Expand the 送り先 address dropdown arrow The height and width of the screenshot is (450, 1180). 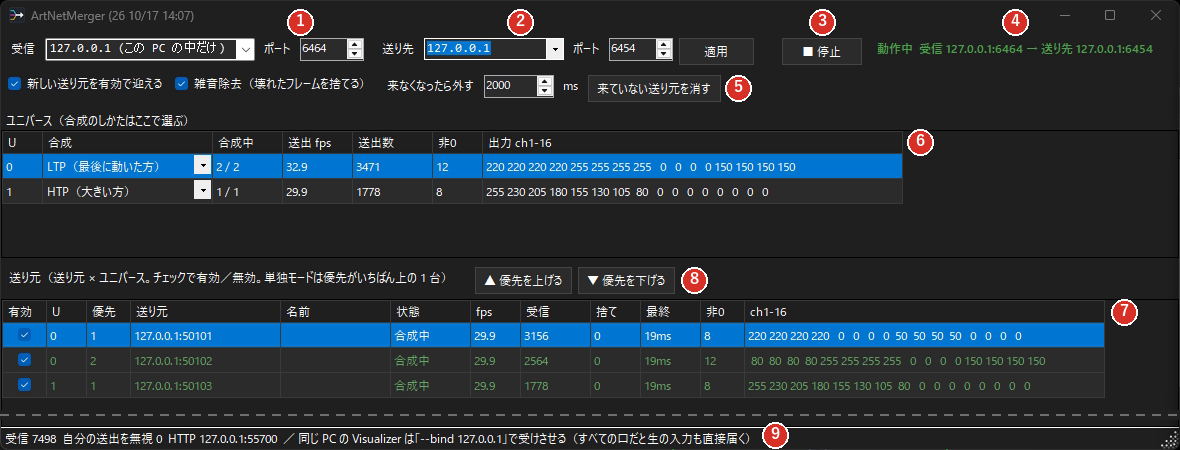[x=555, y=49]
